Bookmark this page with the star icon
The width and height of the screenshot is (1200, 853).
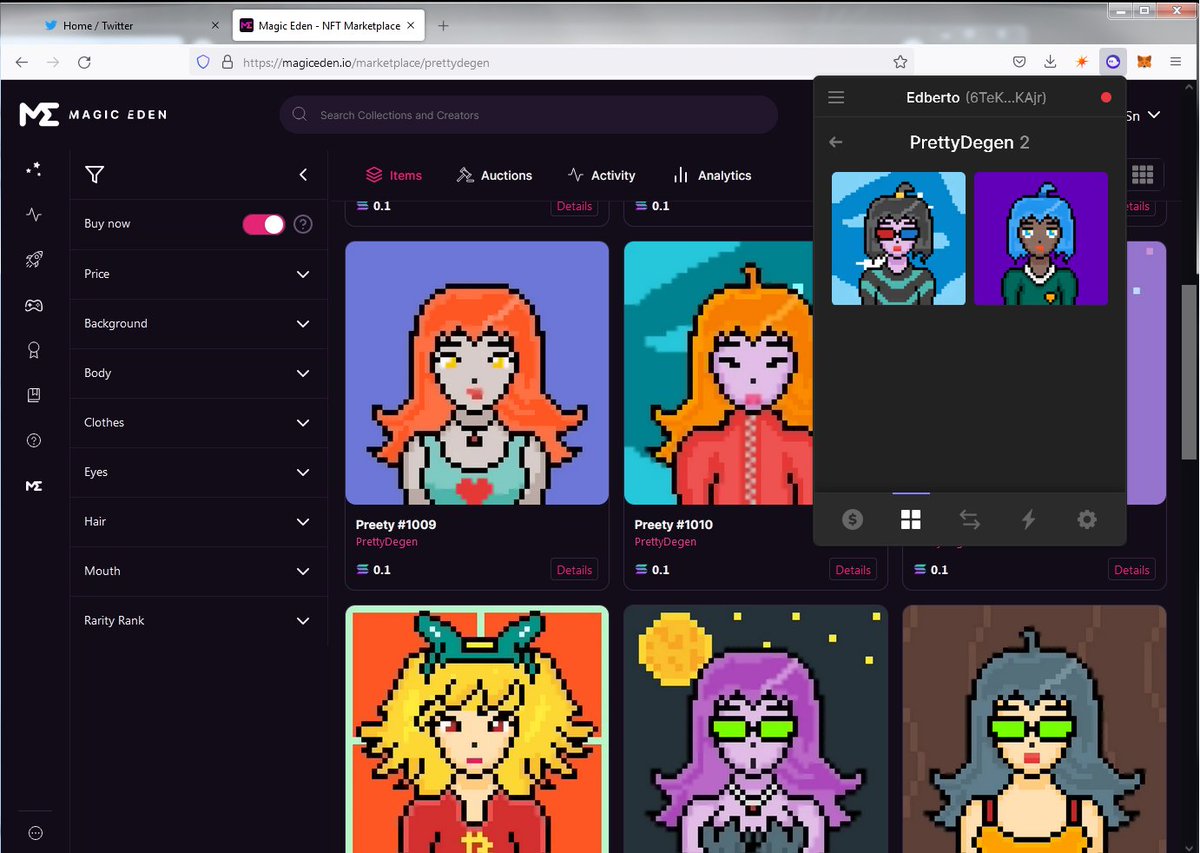click(x=900, y=62)
